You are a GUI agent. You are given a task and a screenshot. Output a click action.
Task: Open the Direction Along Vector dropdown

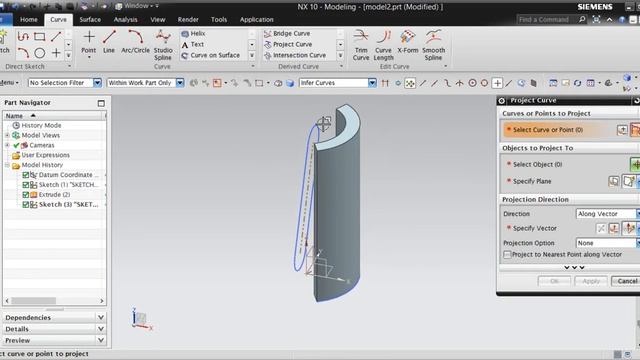[x=607, y=214]
